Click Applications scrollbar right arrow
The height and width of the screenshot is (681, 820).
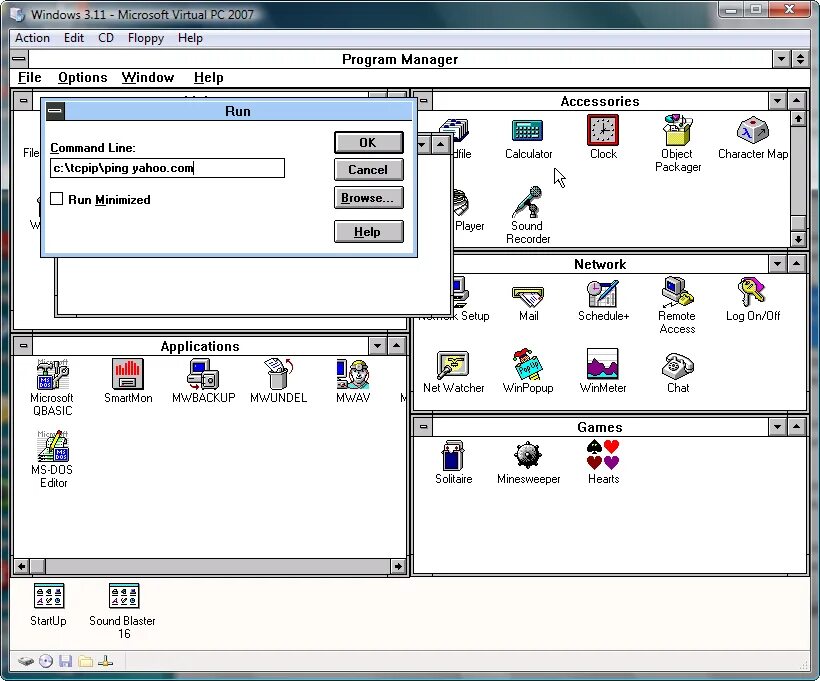[x=397, y=566]
